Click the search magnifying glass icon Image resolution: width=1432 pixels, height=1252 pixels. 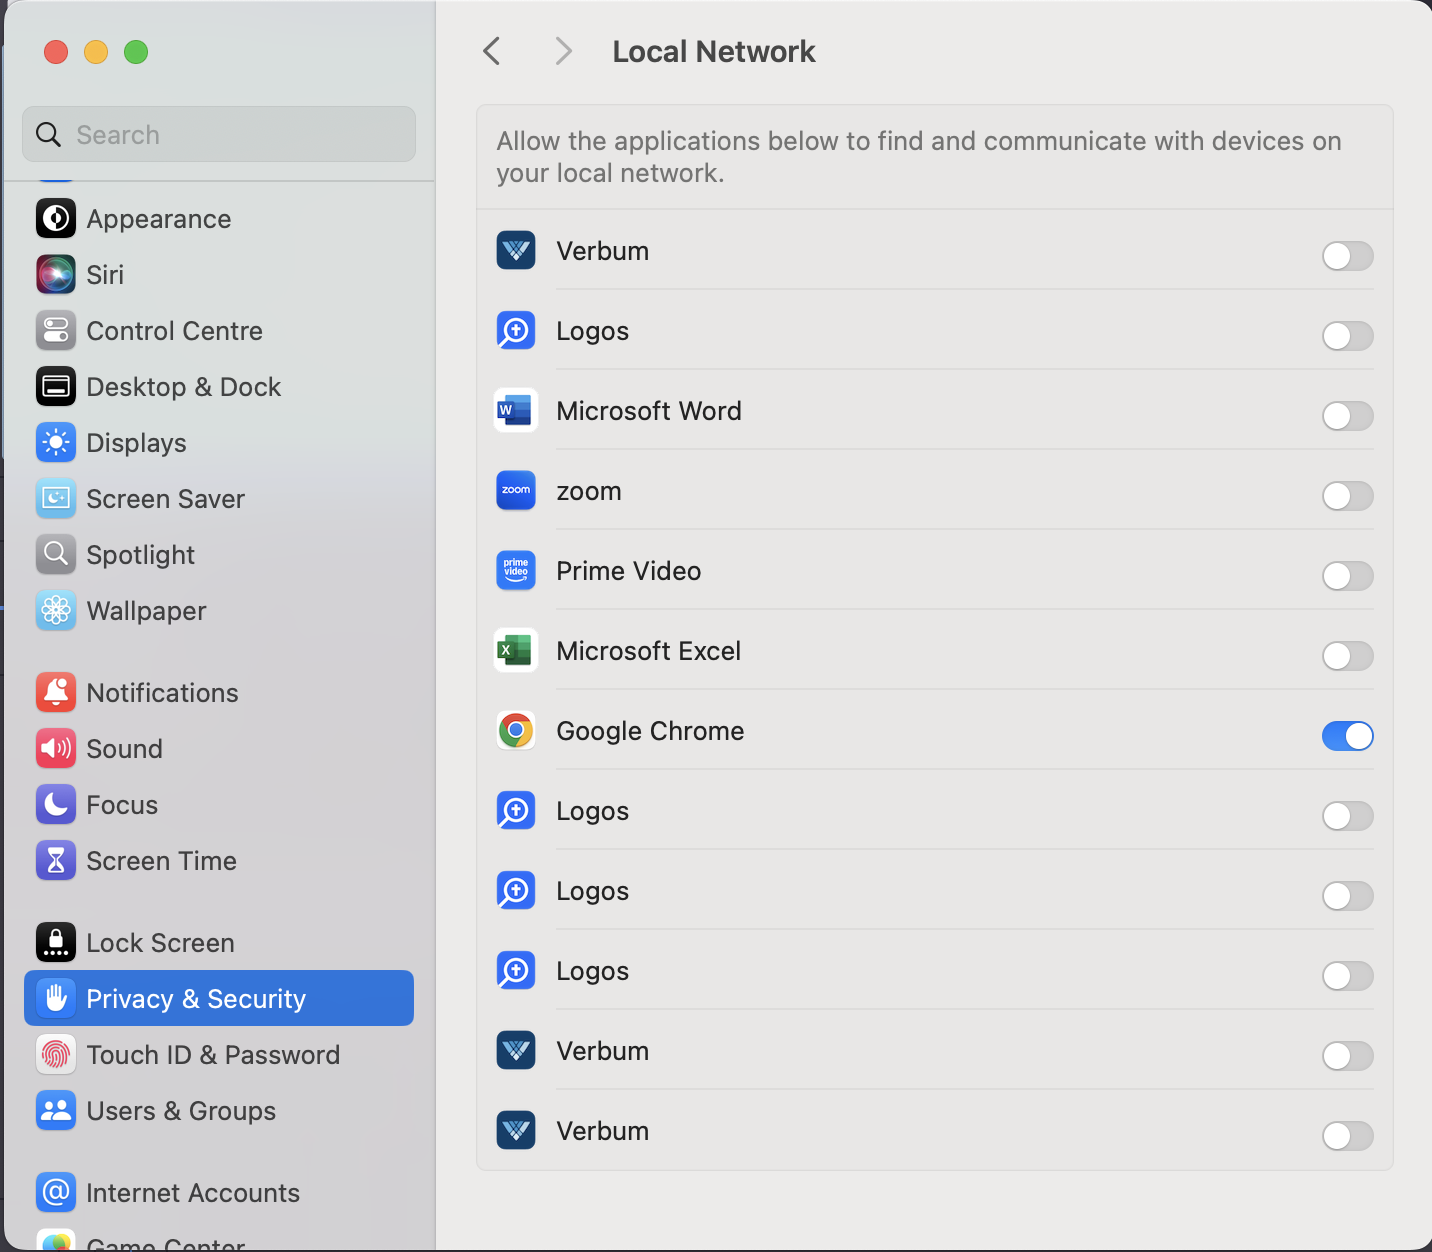(x=48, y=134)
